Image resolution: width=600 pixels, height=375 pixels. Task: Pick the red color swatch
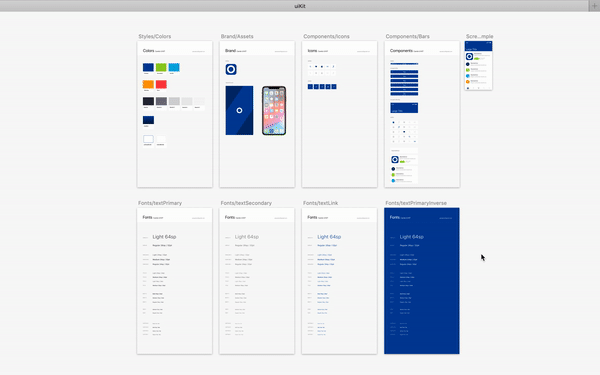[x=161, y=84]
